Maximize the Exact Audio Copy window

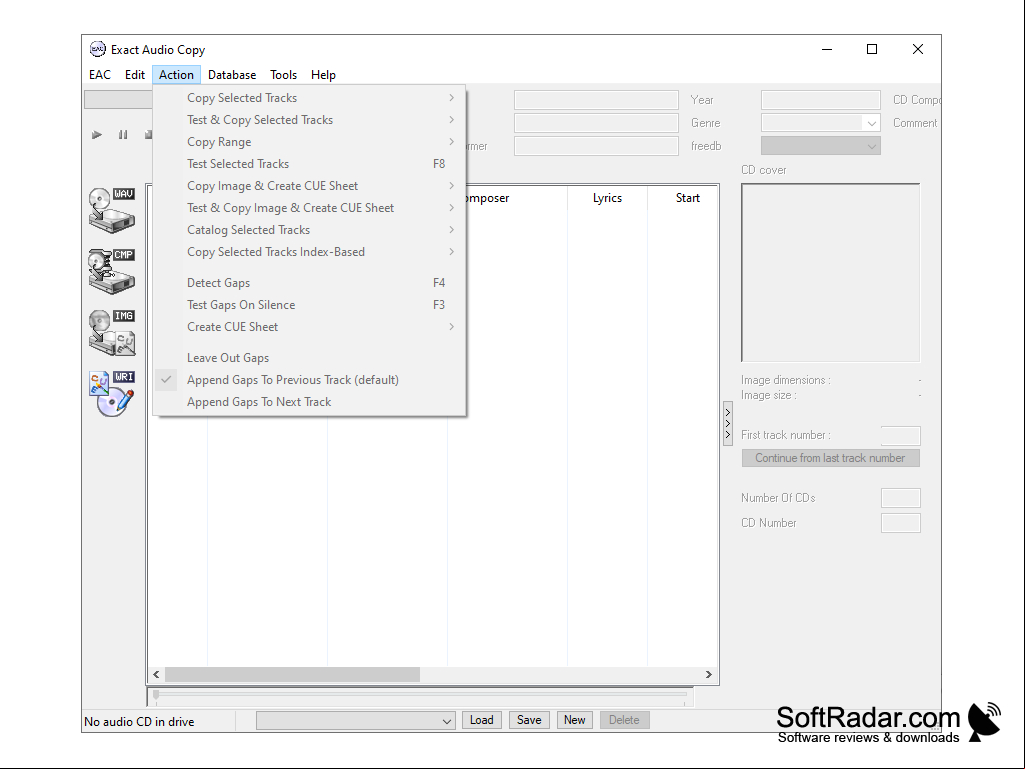872,50
